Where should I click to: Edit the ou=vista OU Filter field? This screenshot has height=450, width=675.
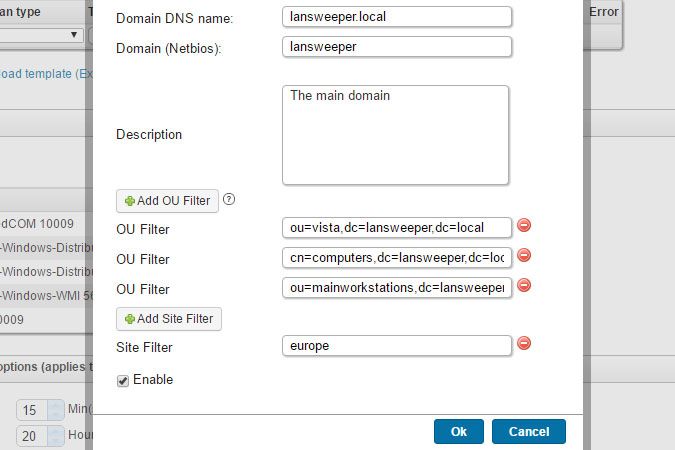pos(397,228)
